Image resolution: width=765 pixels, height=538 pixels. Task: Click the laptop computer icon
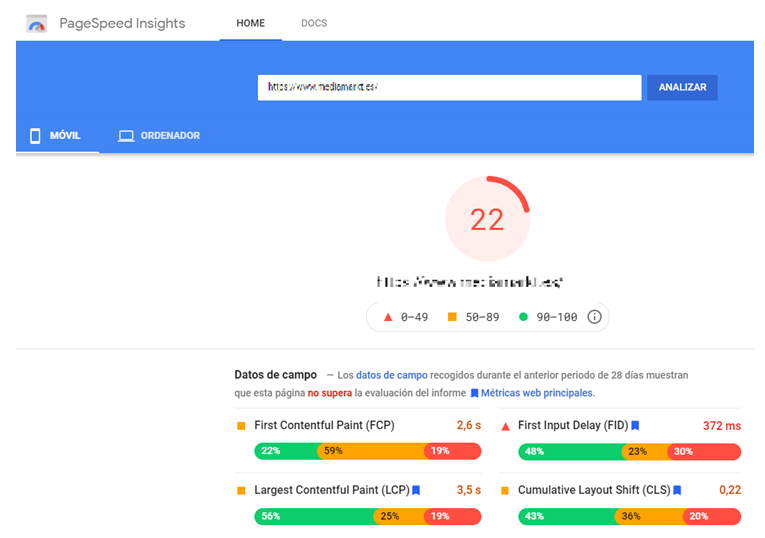click(x=126, y=136)
